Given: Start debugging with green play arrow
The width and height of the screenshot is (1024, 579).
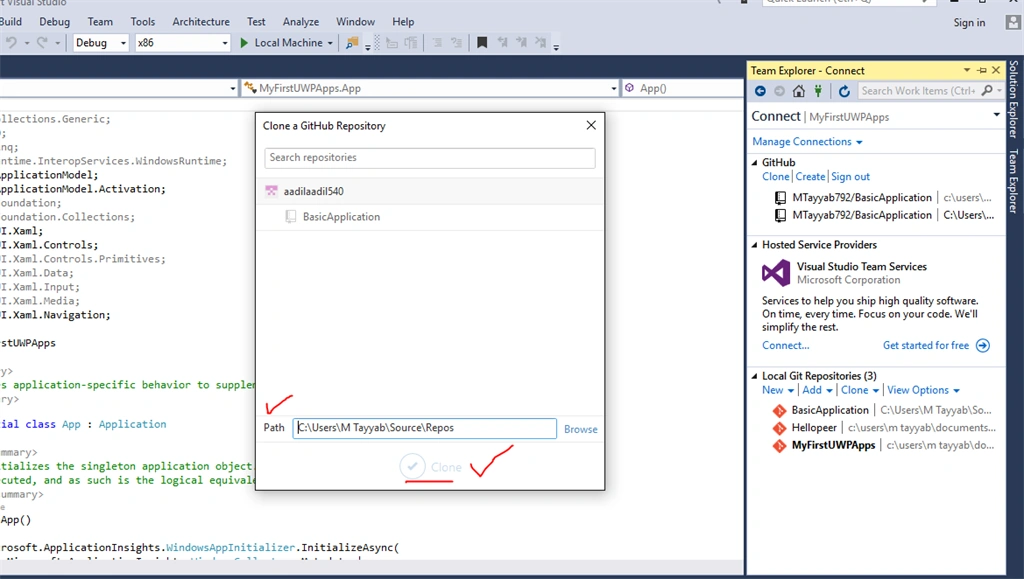Looking at the screenshot, I should coord(244,42).
